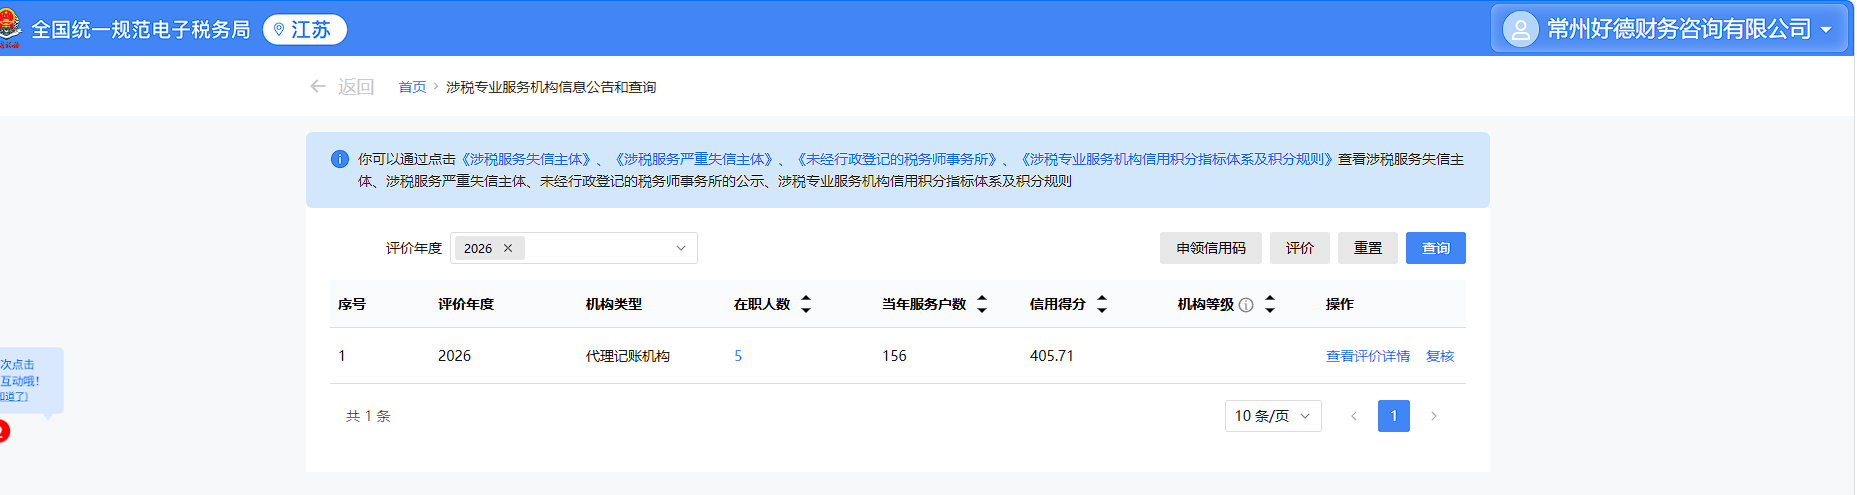Open 《涉税服务失信主体》 link
The width and height of the screenshot is (1857, 495).
tap(526, 159)
